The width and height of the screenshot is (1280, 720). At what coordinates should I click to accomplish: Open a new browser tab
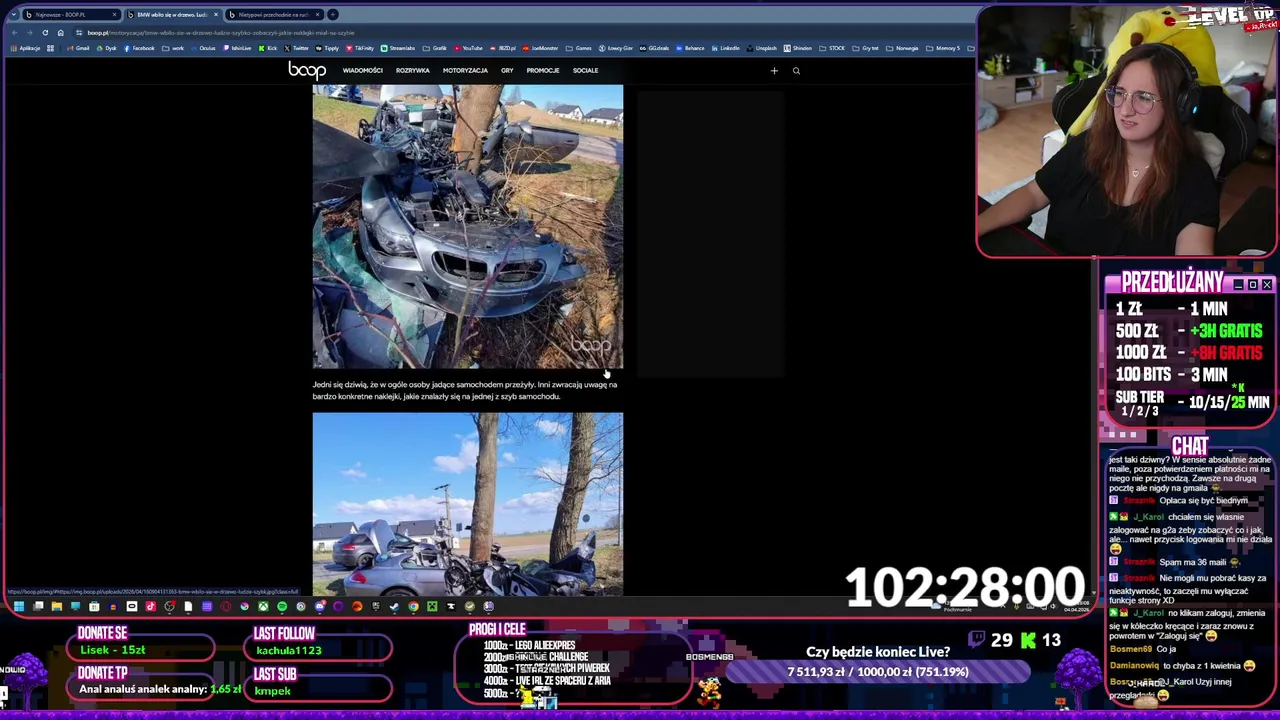333,15
